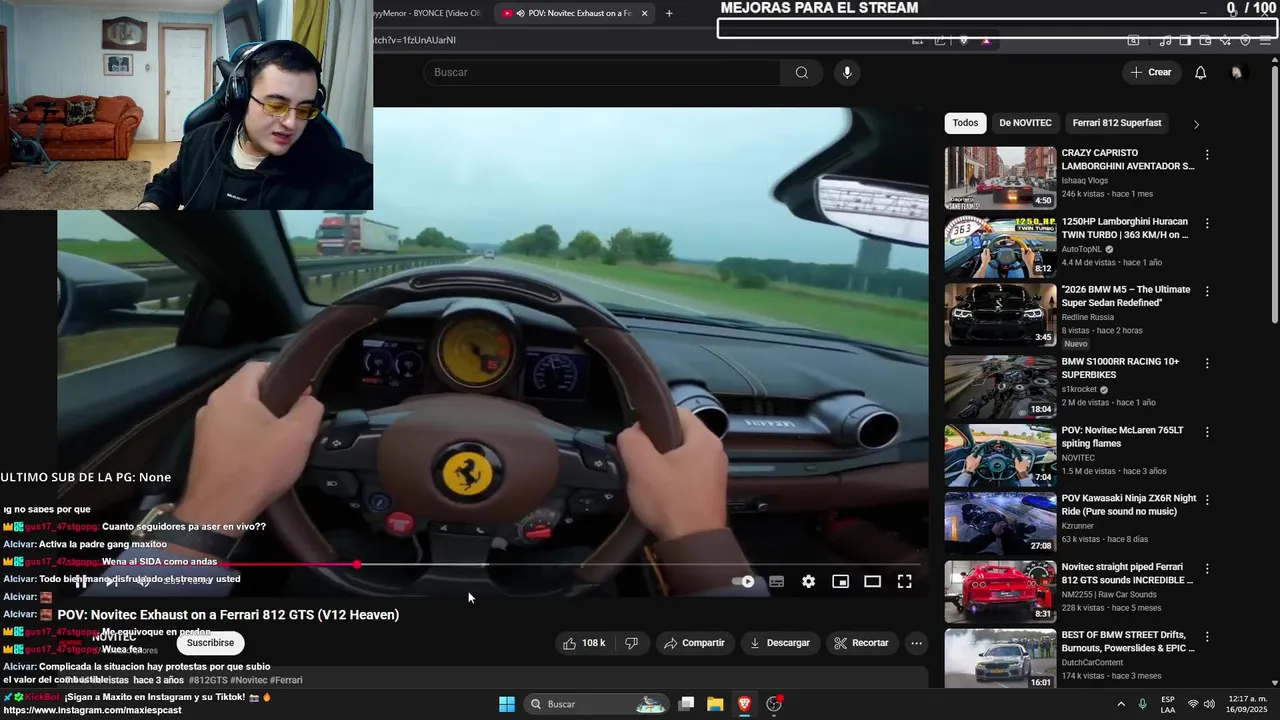
Task: Open more actions ellipsis below the video
Action: coord(916,643)
